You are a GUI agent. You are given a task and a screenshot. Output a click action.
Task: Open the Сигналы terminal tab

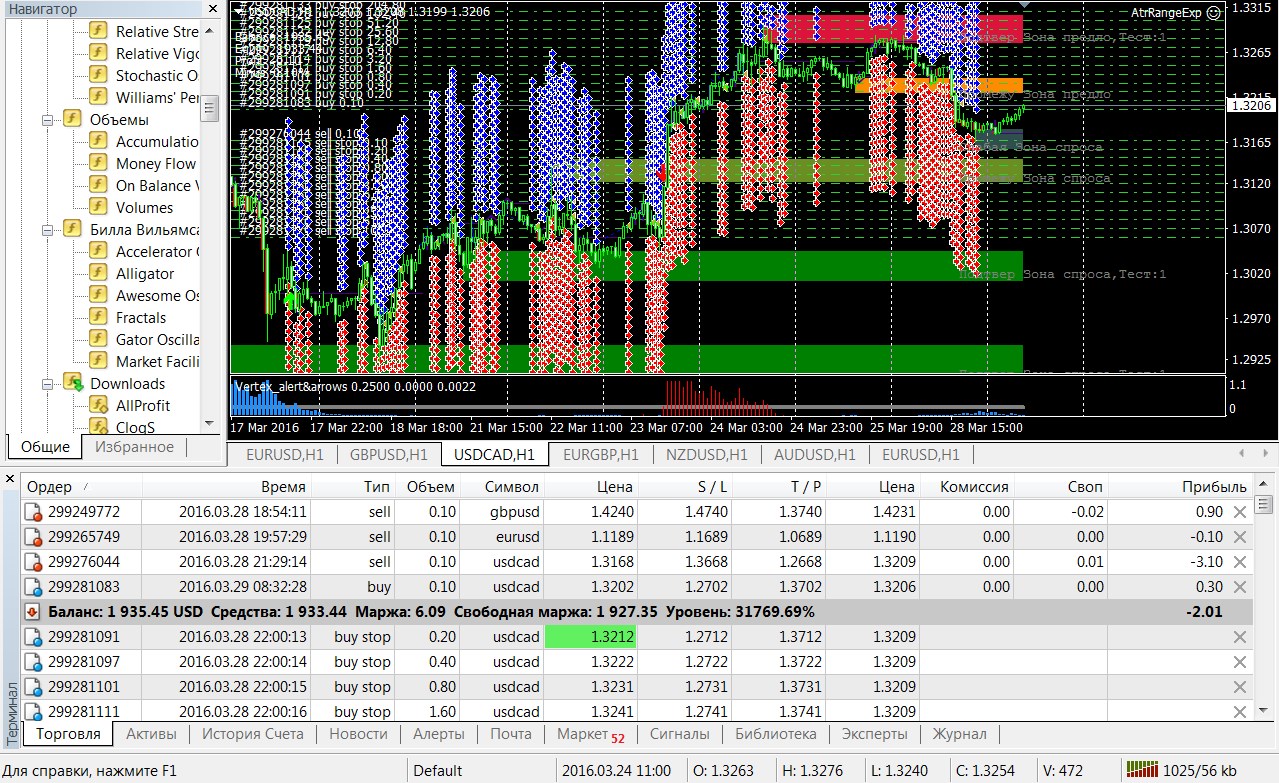pyautogui.click(x=680, y=734)
